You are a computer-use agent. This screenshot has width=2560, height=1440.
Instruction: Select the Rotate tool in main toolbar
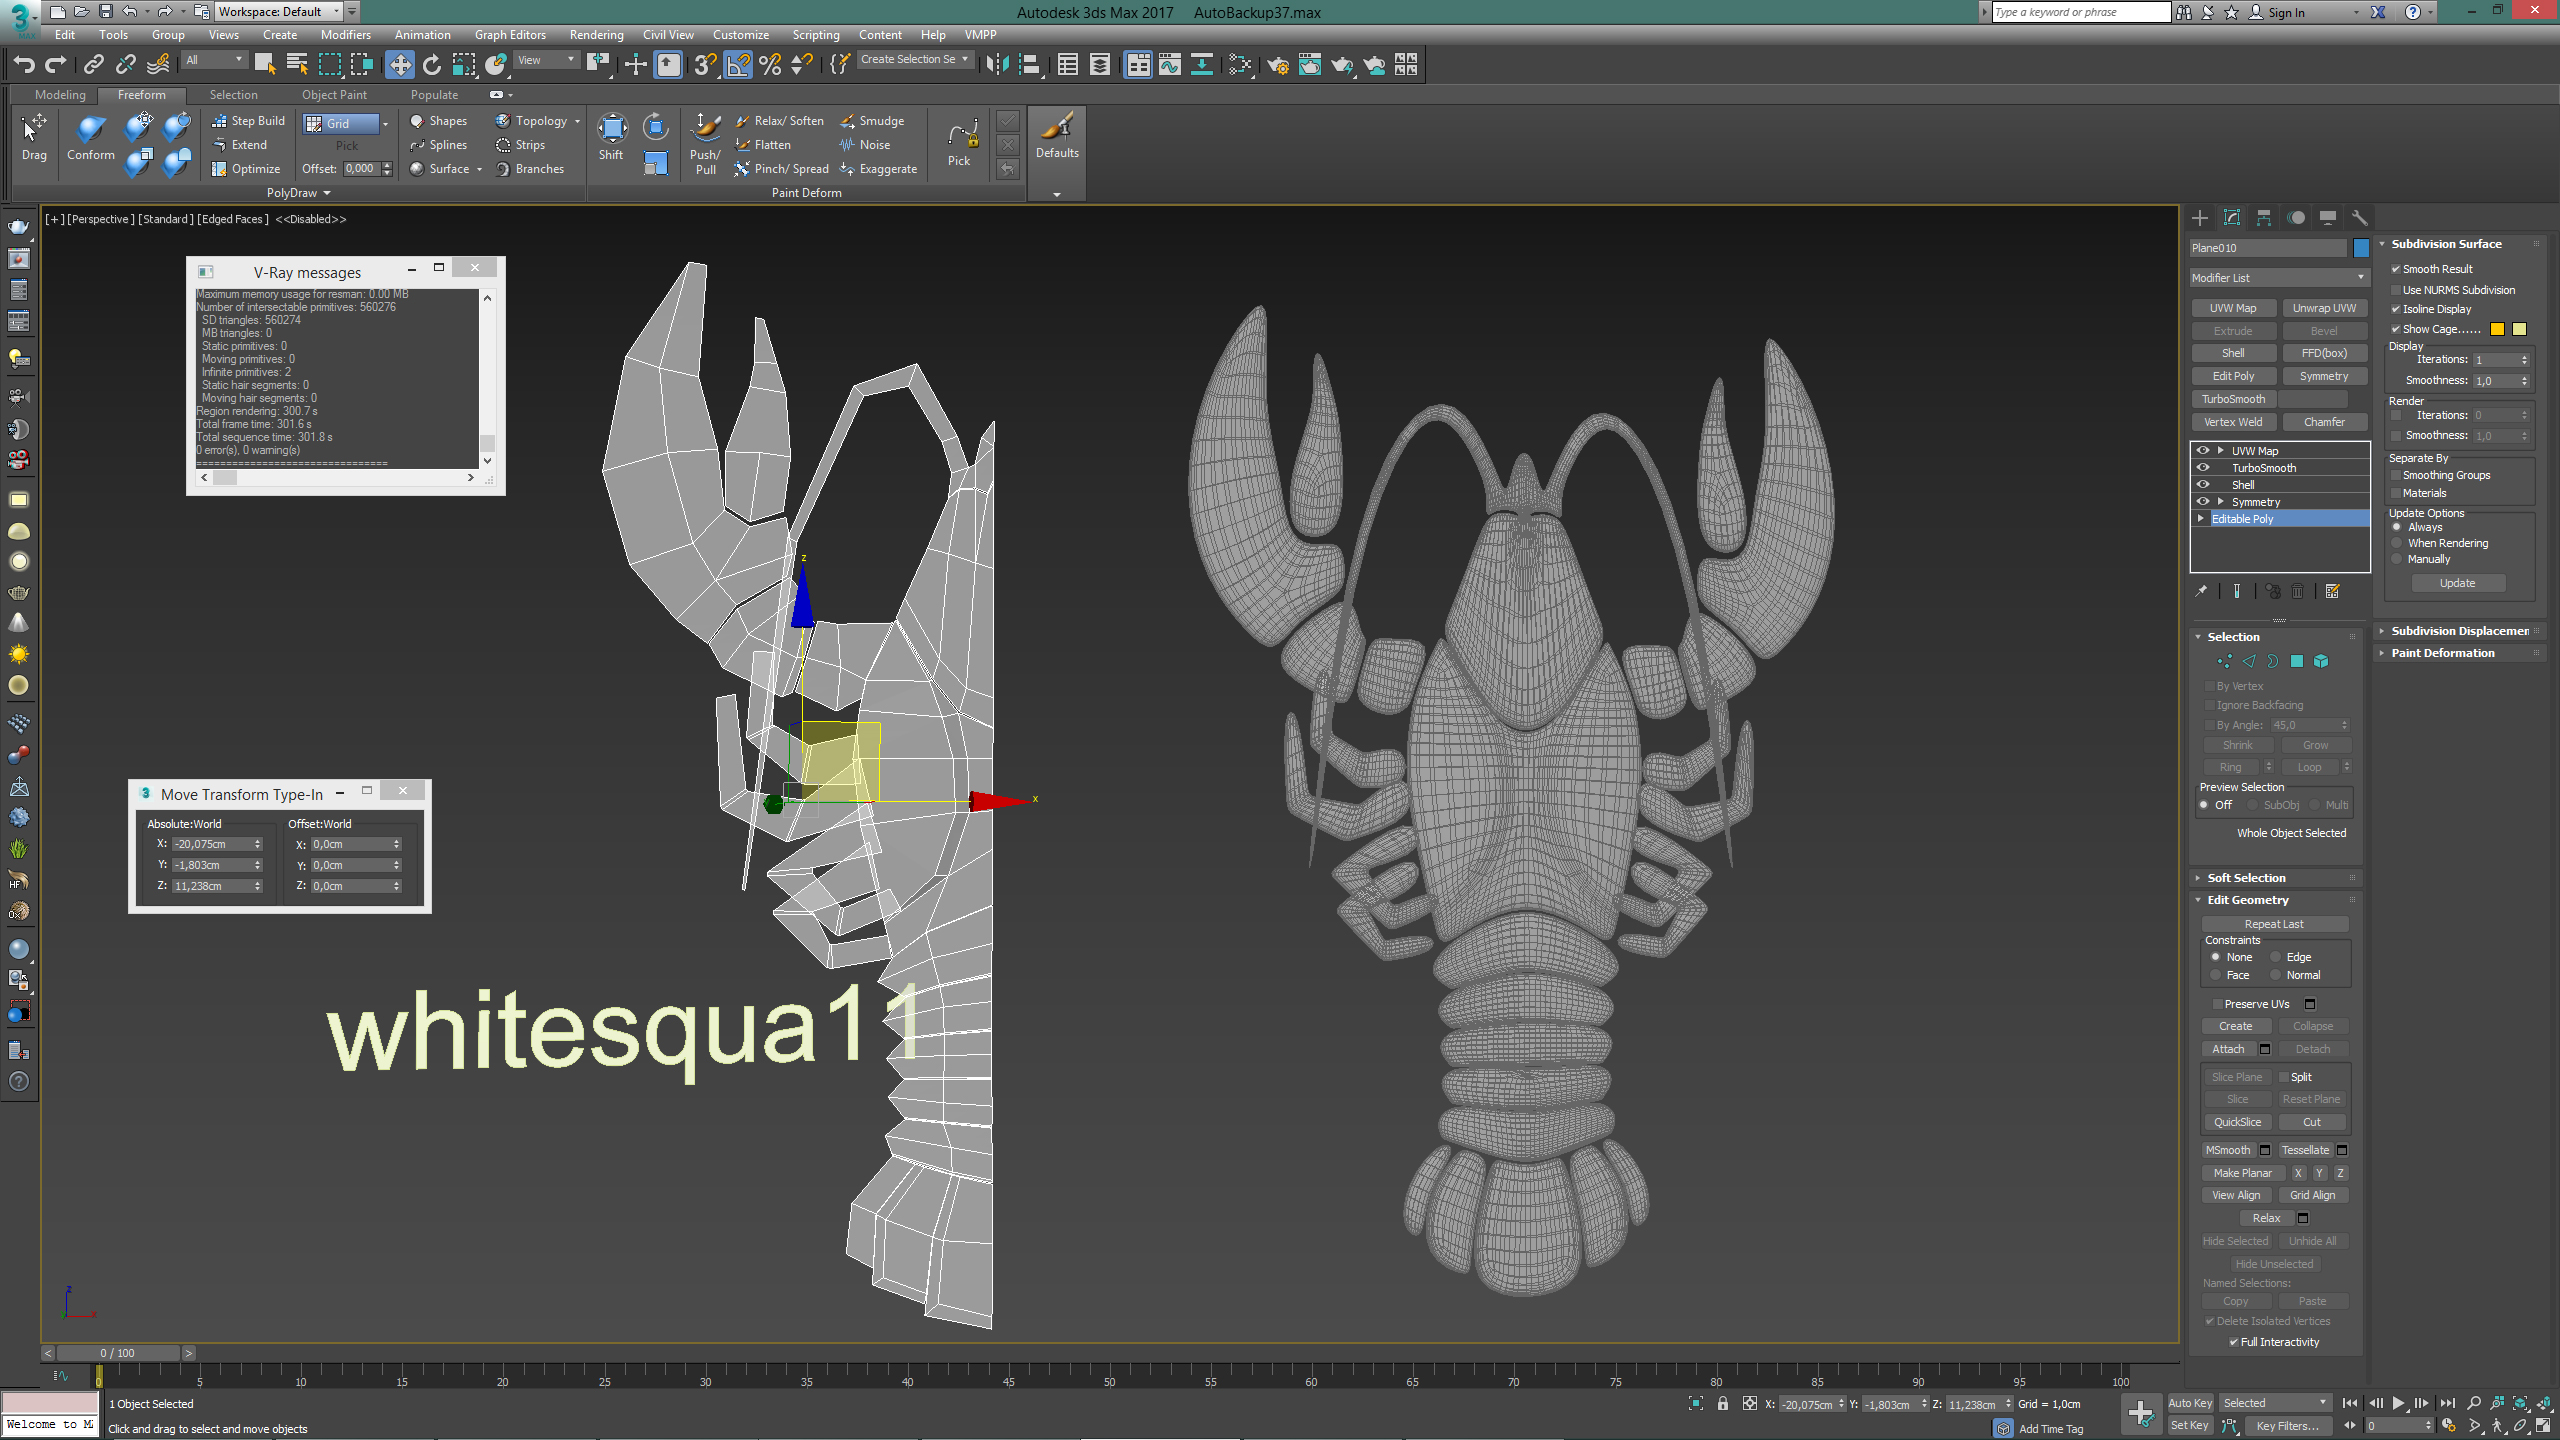pos(432,65)
